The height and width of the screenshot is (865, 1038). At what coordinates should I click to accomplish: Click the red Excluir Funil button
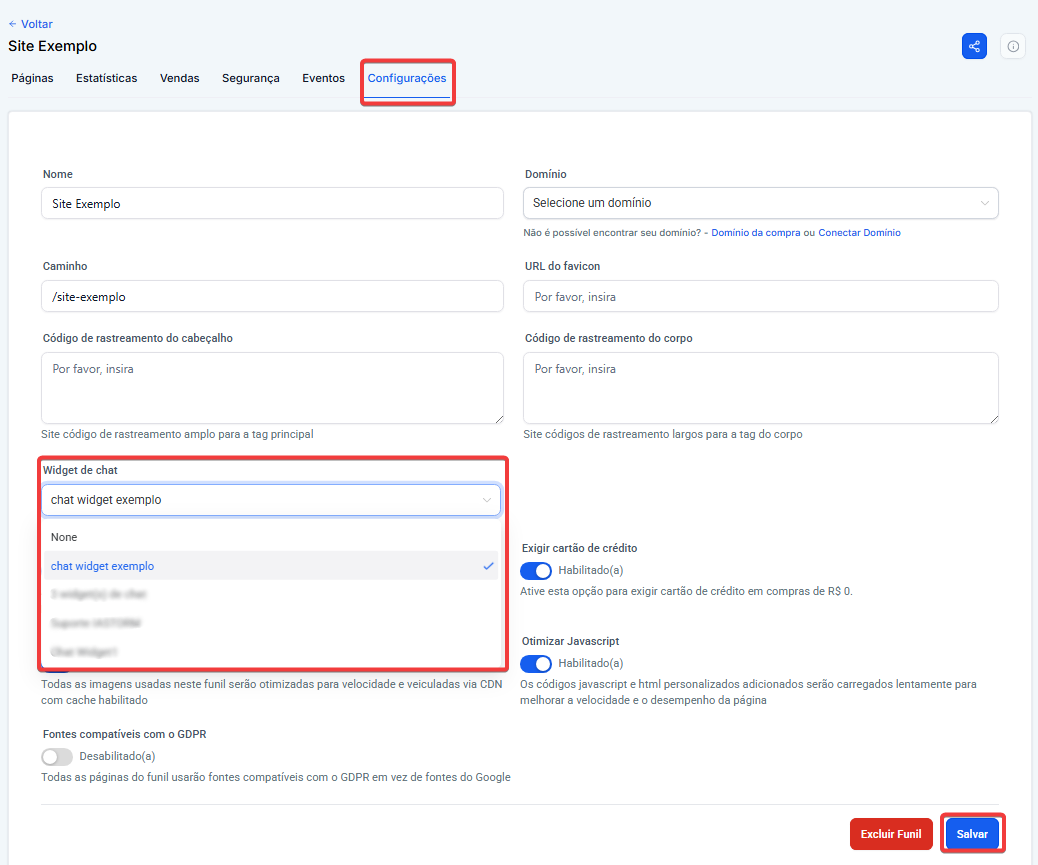click(890, 833)
